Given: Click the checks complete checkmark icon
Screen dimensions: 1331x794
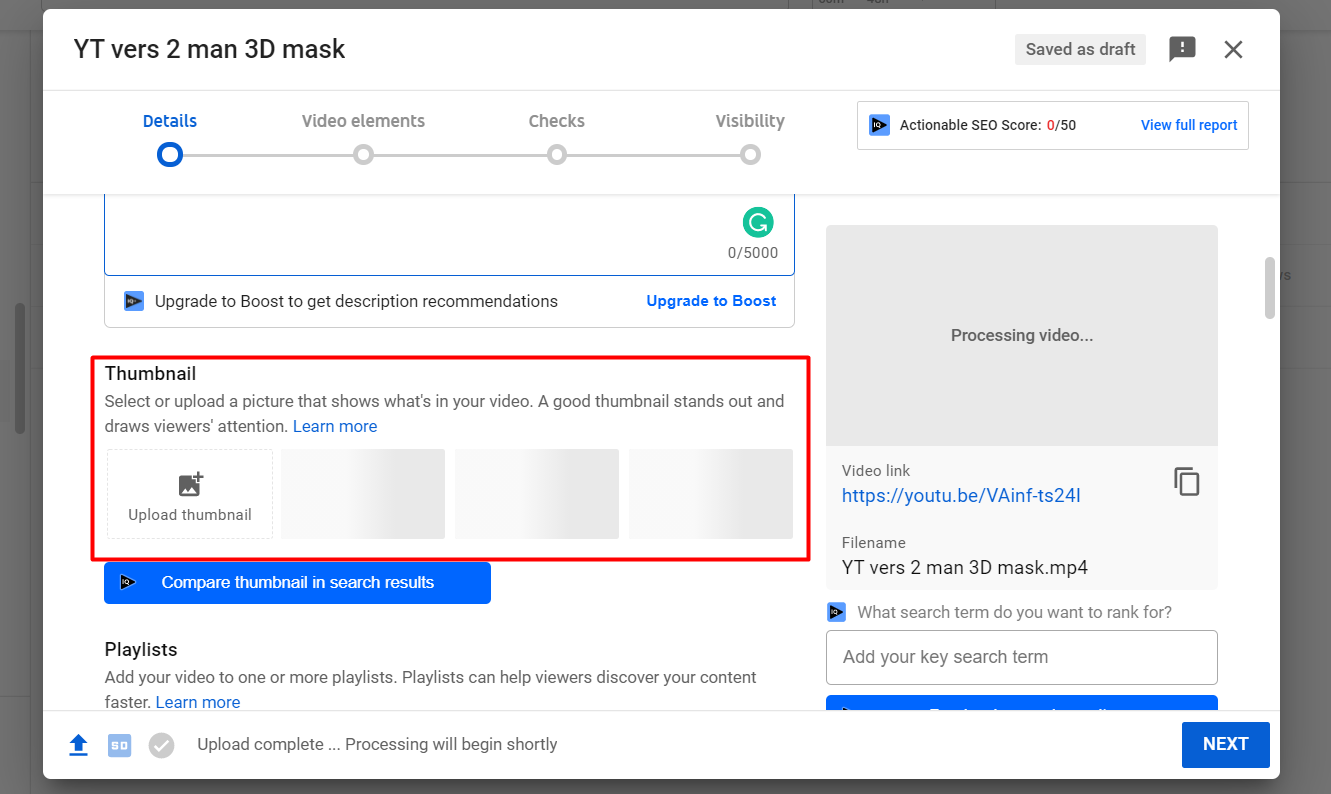Looking at the screenshot, I should point(161,745).
